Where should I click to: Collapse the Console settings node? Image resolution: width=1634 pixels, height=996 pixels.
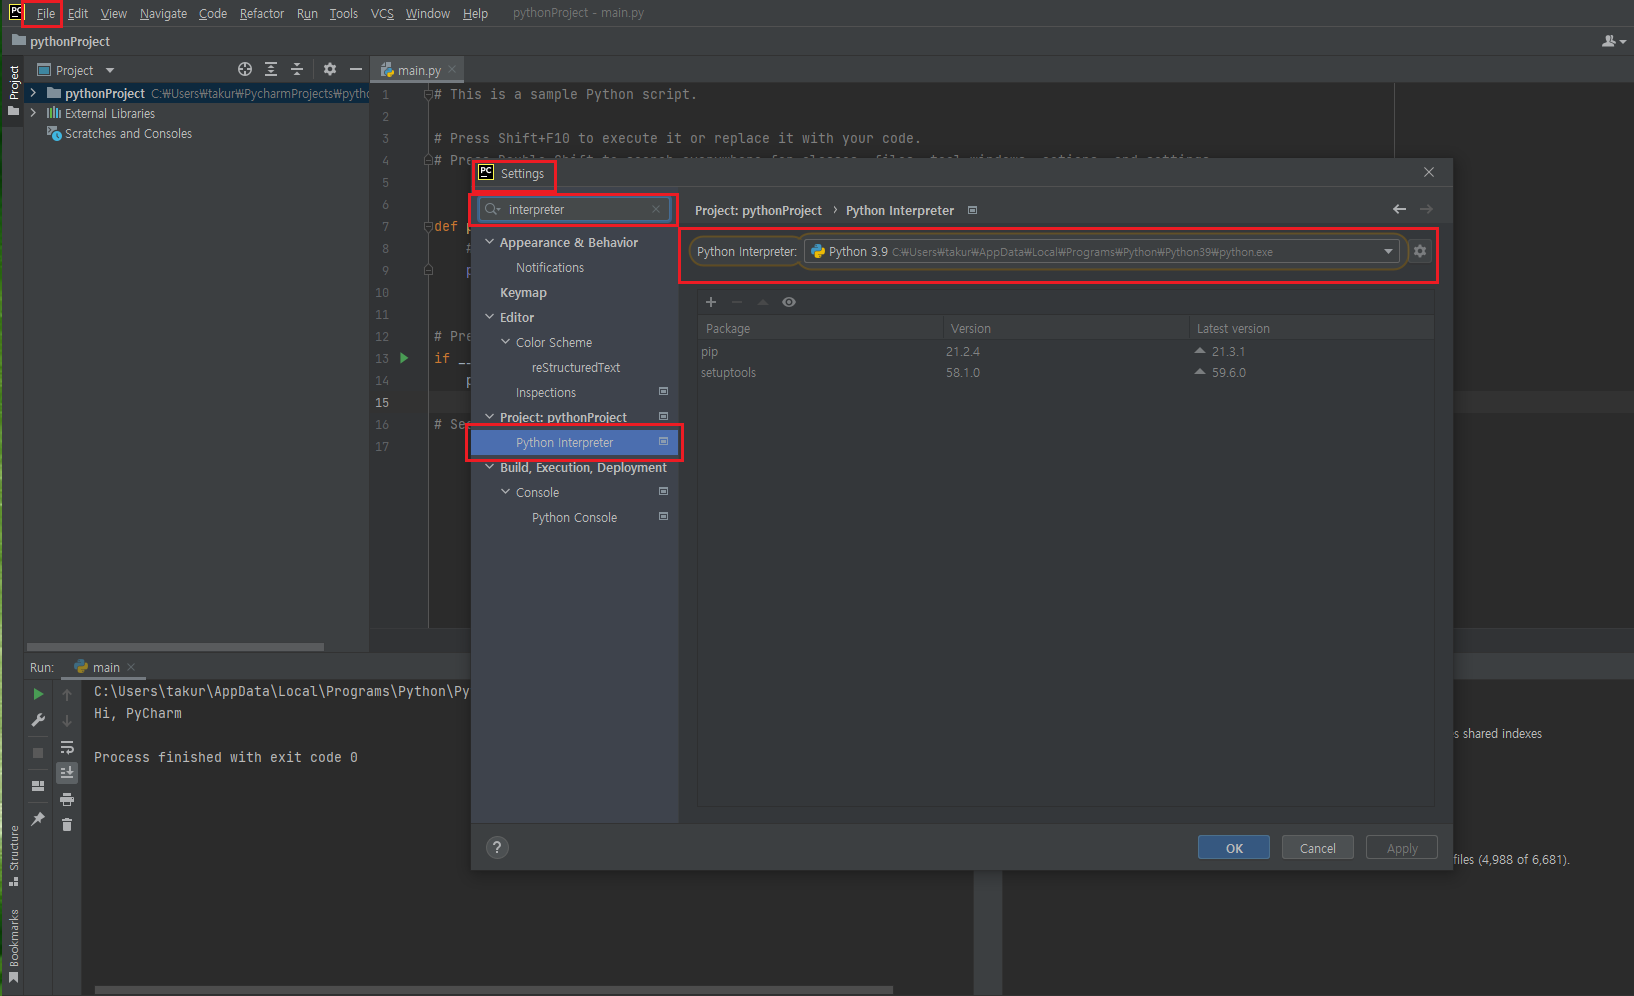click(506, 492)
